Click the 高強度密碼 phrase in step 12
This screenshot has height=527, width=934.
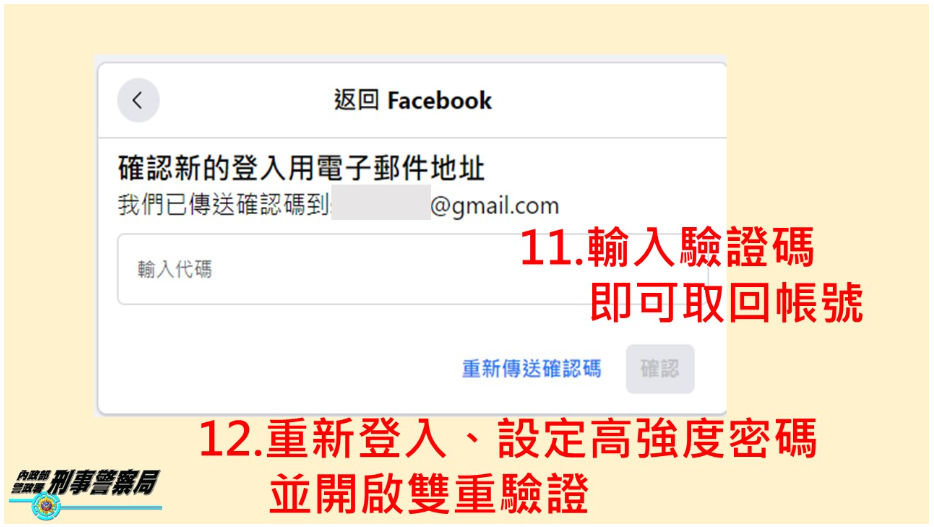click(x=703, y=439)
